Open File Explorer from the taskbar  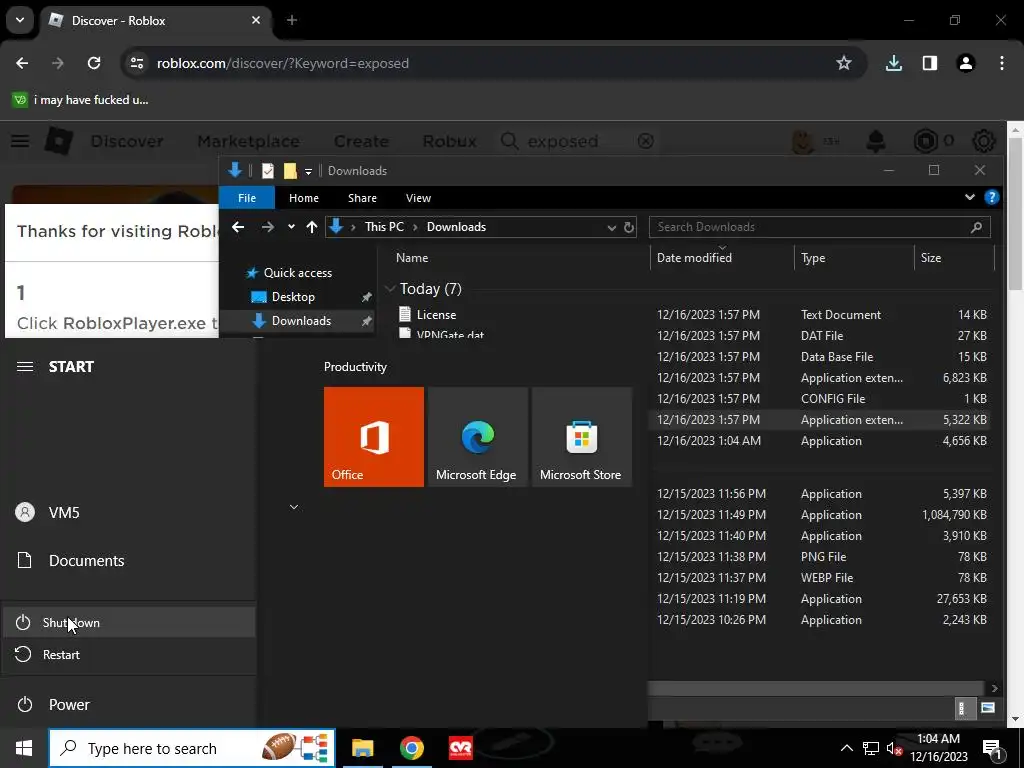362,748
